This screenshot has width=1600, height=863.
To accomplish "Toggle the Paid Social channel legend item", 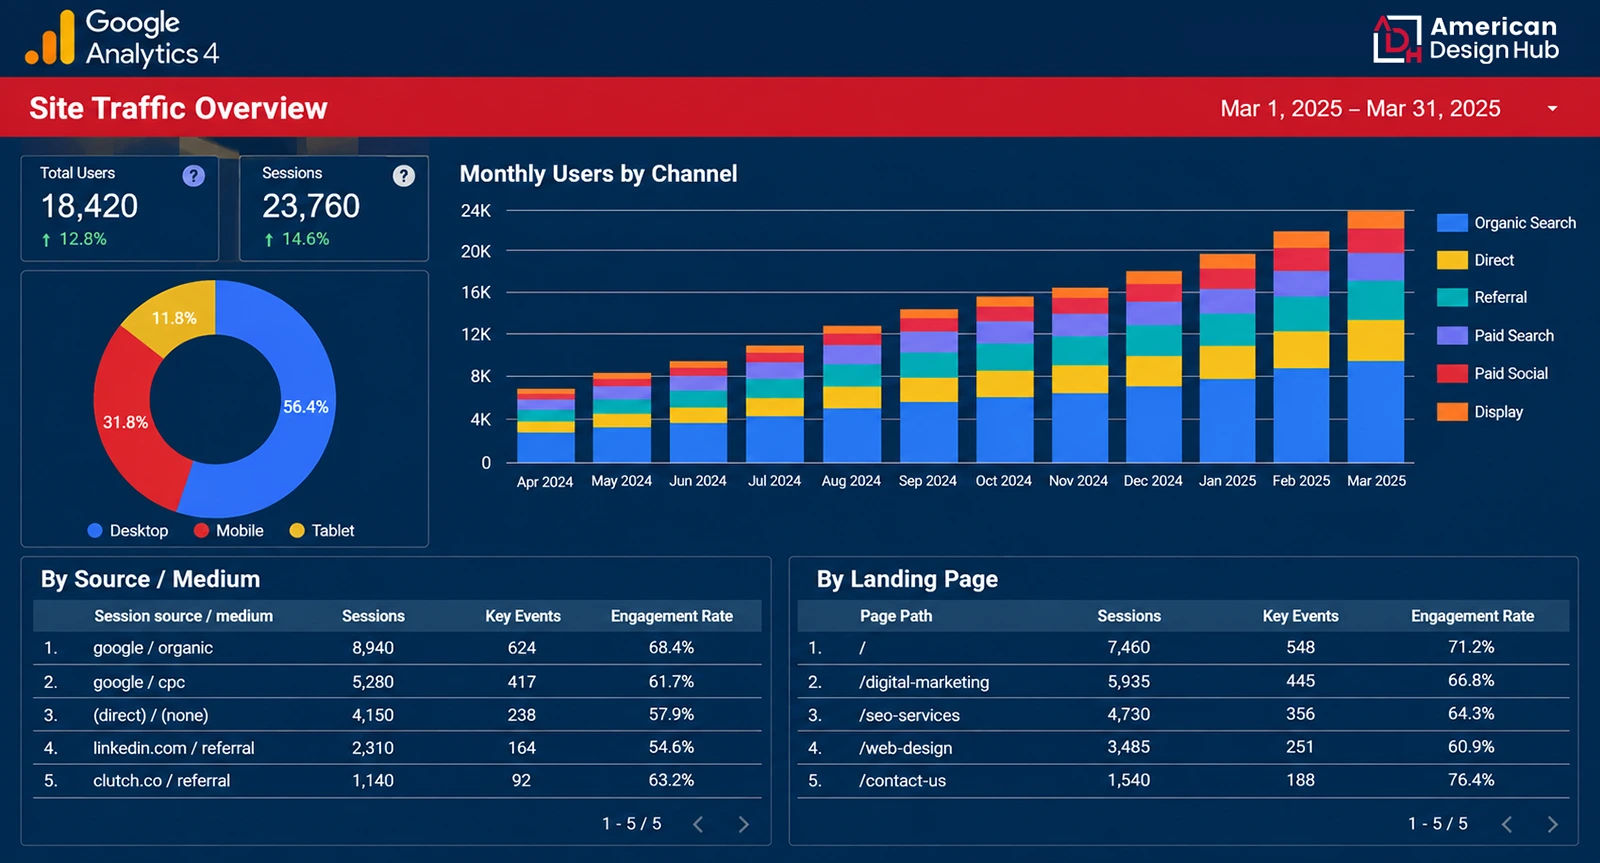I will tap(1492, 373).
